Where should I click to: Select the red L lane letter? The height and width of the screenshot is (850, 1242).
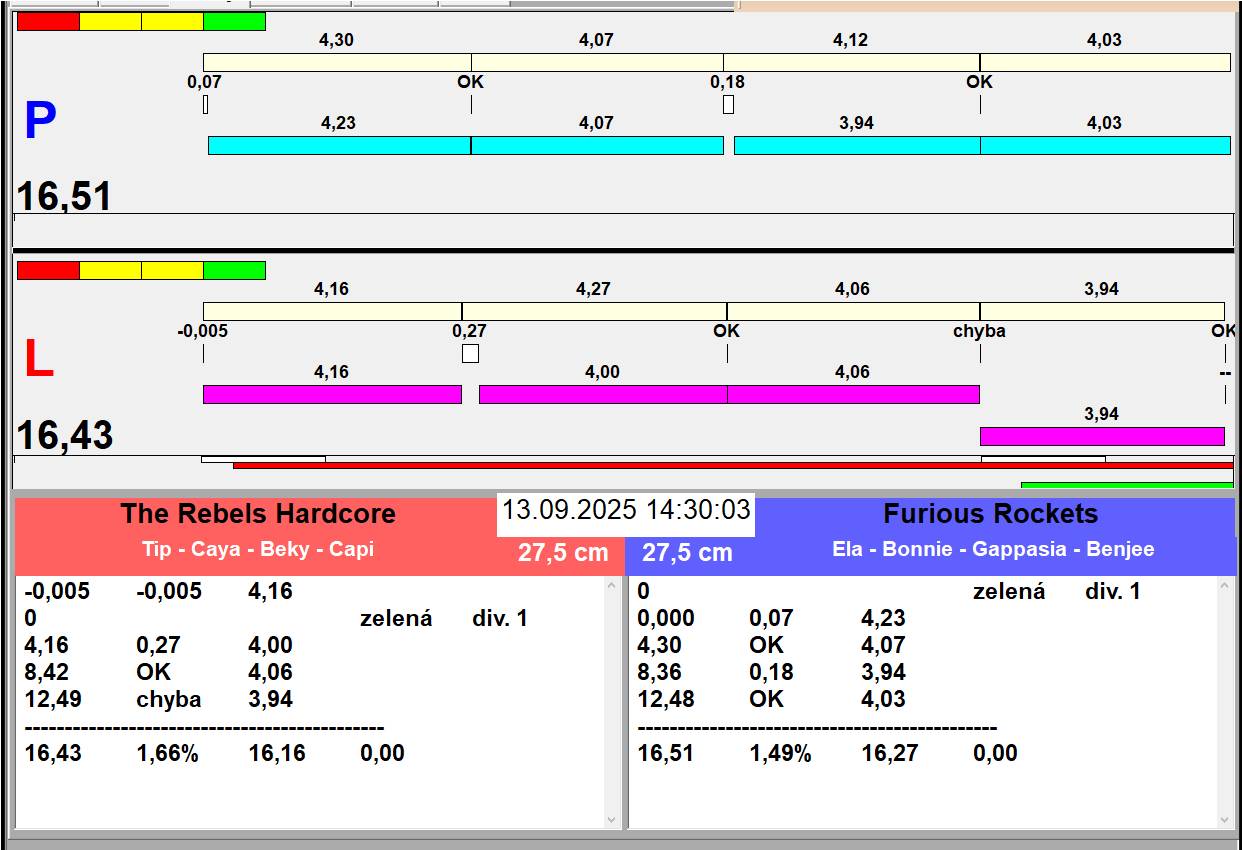(x=38, y=360)
